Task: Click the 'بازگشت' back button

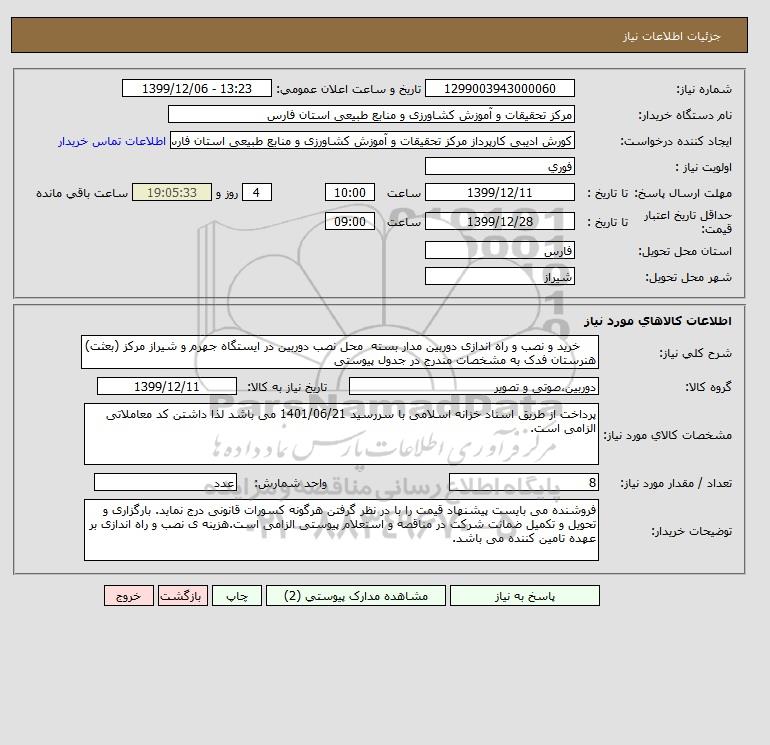Action: (x=183, y=596)
